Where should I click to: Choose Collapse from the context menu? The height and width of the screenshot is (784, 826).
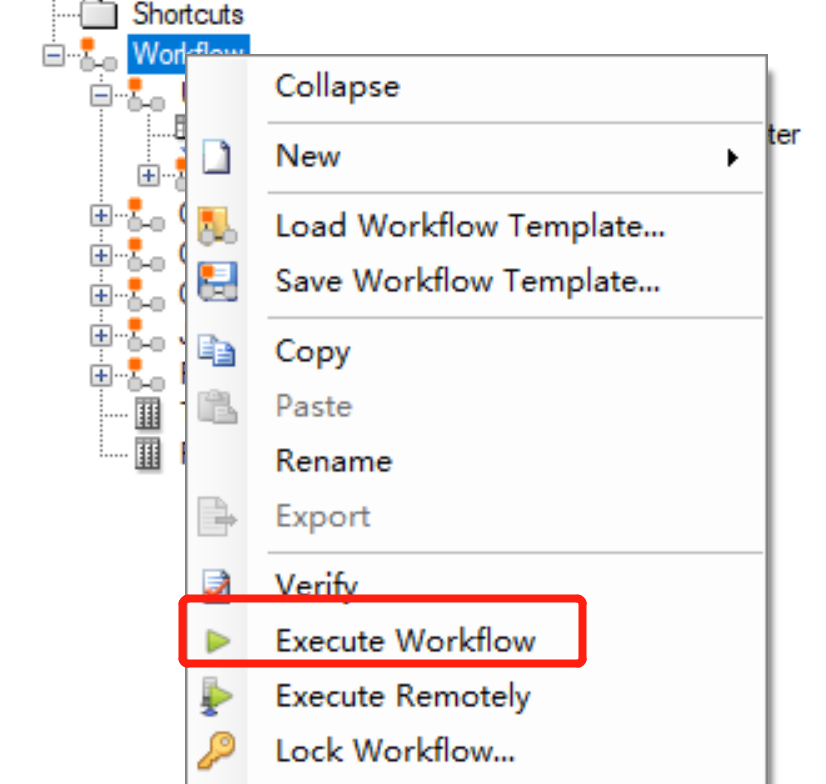pyautogui.click(x=338, y=87)
